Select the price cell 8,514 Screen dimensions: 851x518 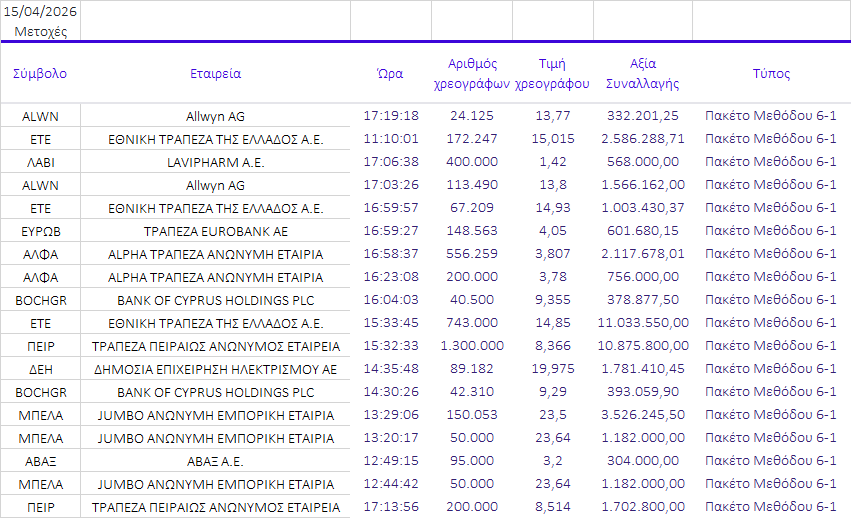pyautogui.click(x=552, y=506)
